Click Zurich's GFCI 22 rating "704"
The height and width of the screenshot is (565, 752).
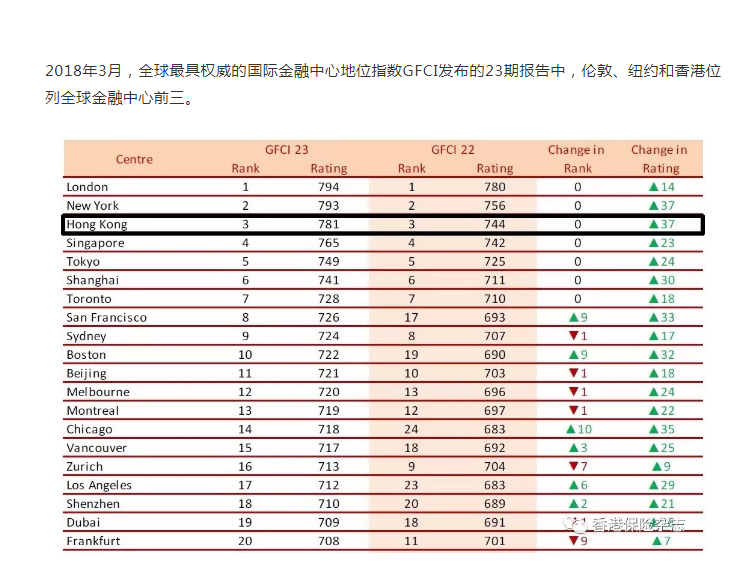[494, 467]
